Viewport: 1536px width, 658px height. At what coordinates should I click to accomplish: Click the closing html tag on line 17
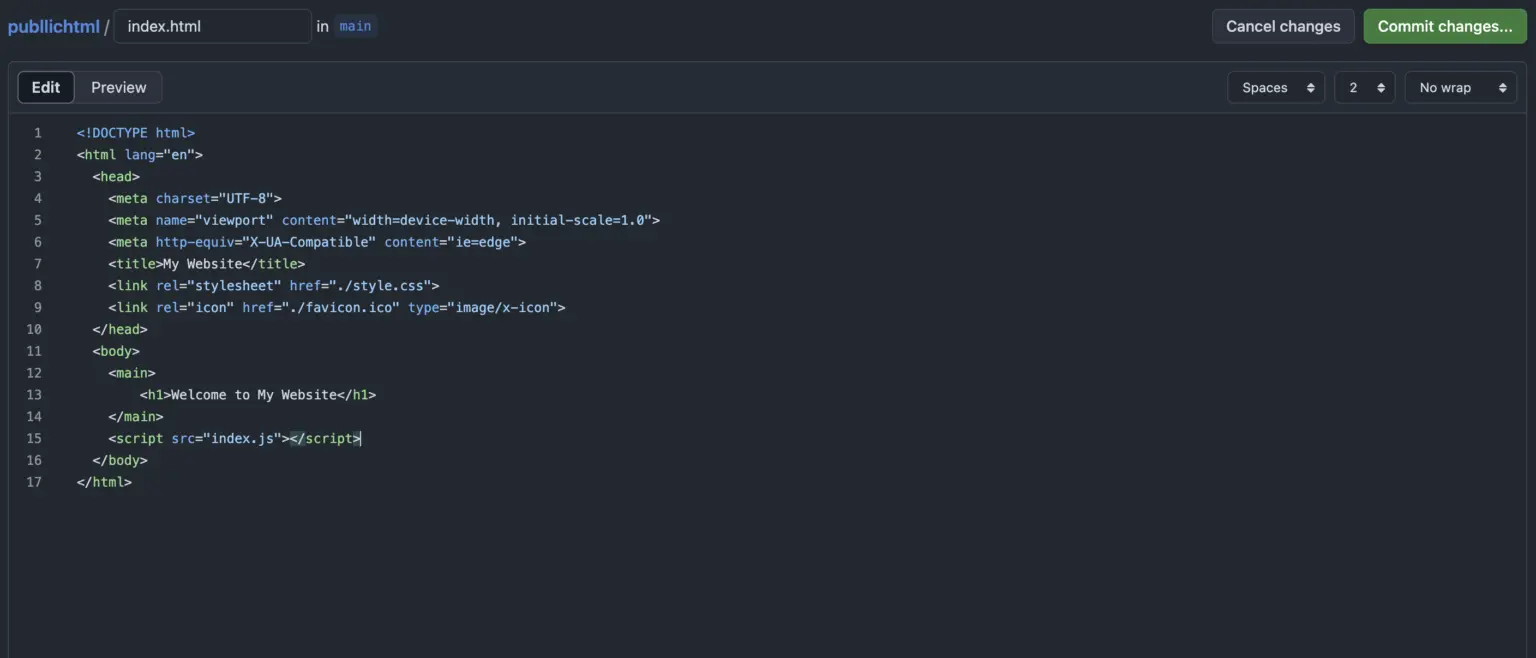point(104,481)
